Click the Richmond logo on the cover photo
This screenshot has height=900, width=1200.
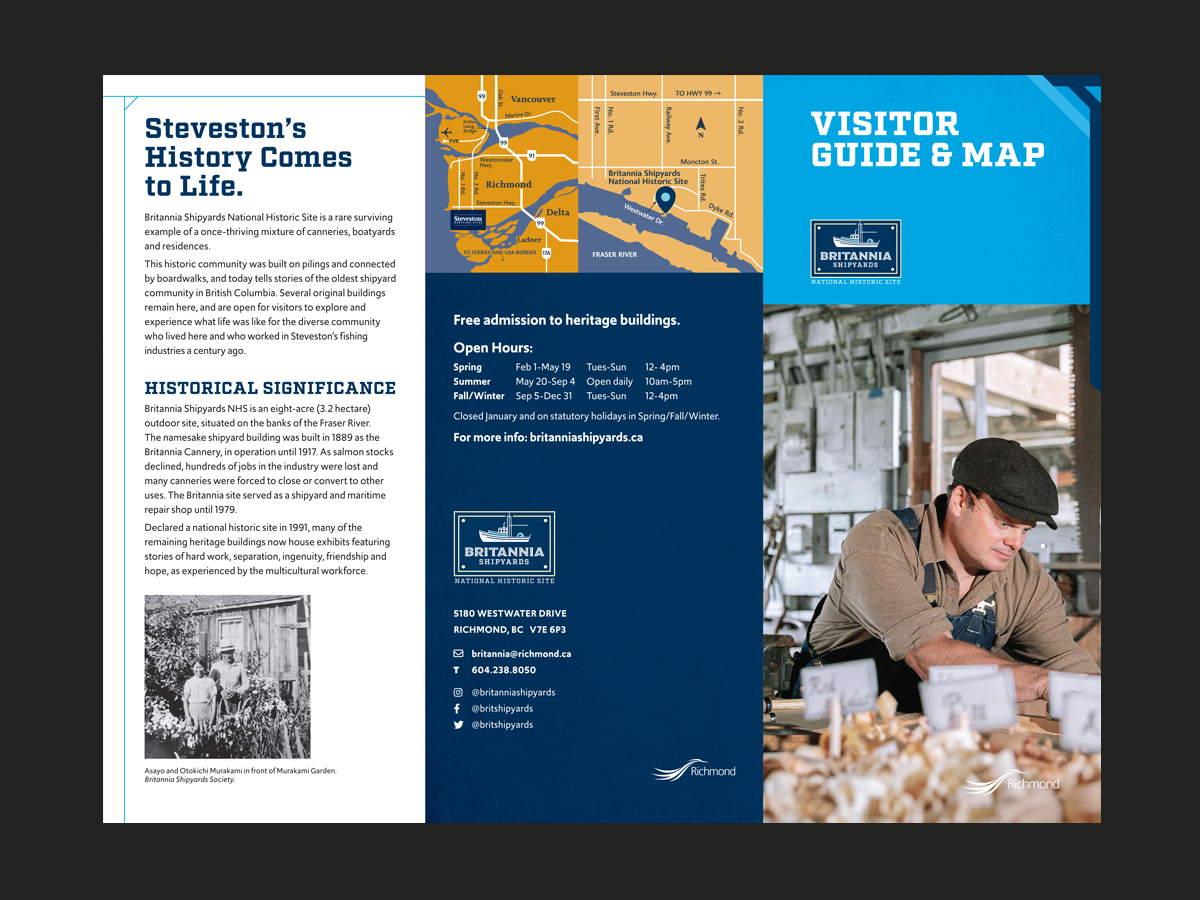[x=1011, y=782]
